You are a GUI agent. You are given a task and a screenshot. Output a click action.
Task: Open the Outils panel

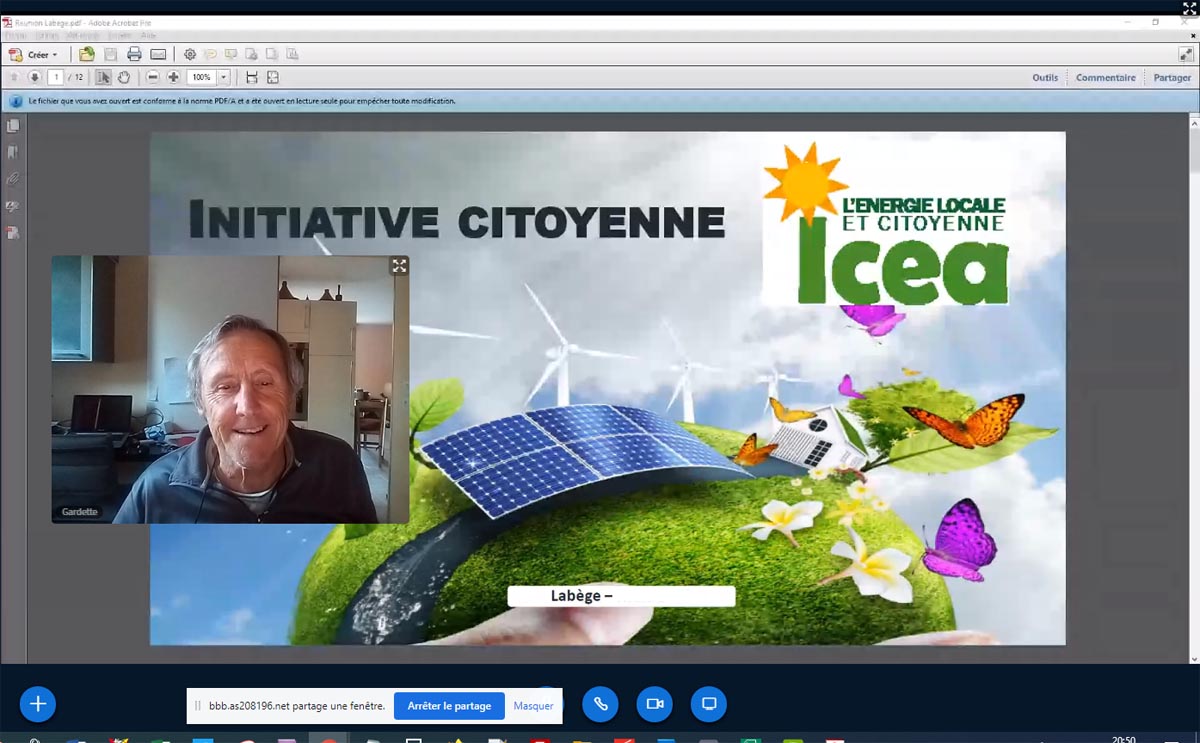pos(1045,77)
